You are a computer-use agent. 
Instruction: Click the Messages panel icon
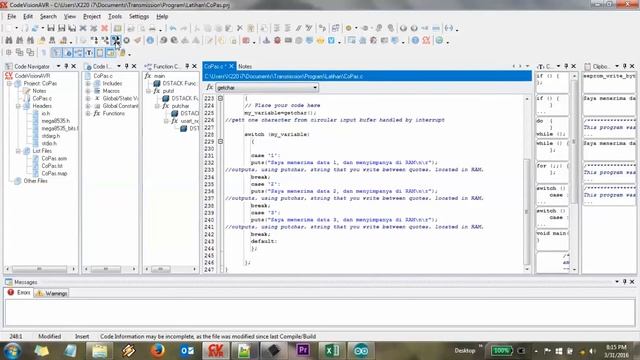coord(9,282)
